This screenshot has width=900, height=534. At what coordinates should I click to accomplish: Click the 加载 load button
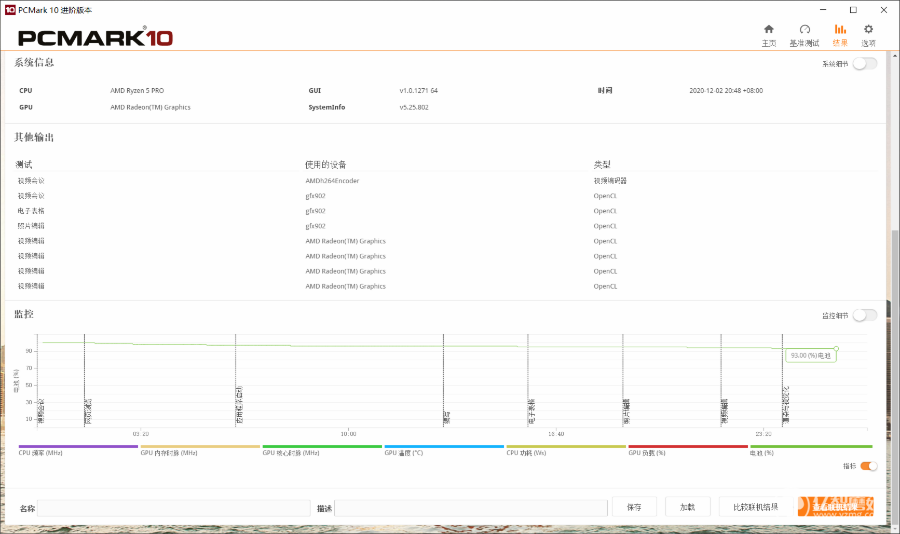pyautogui.click(x=687, y=507)
